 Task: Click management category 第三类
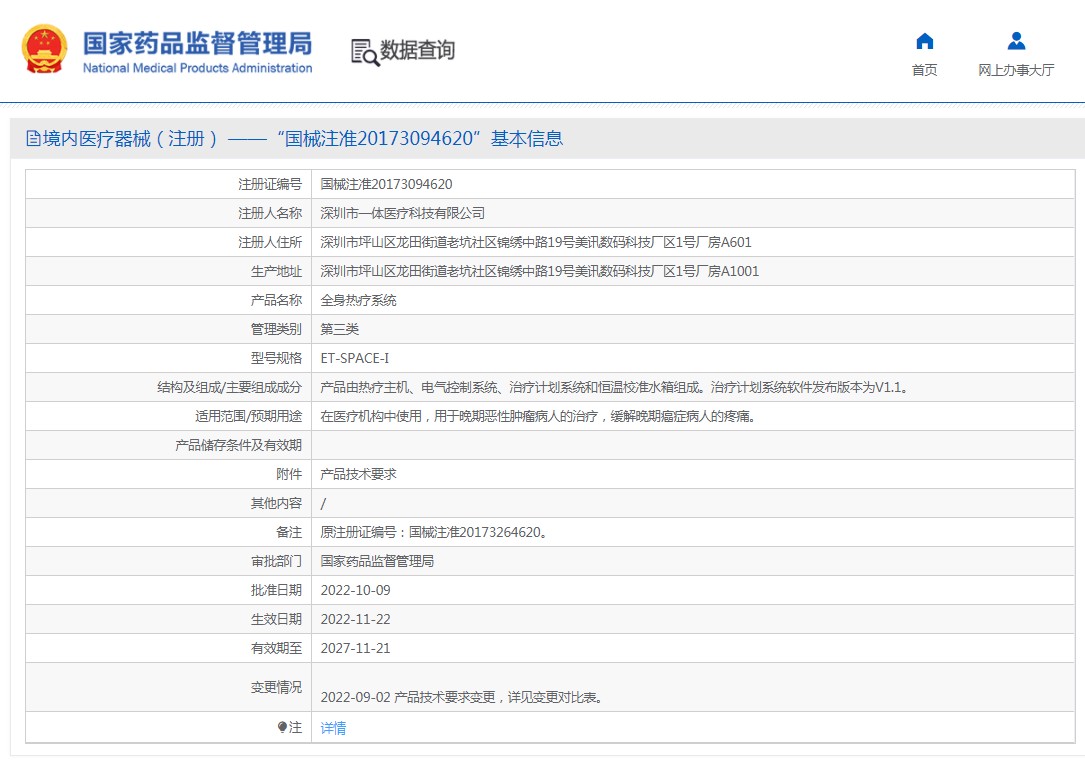click(340, 329)
